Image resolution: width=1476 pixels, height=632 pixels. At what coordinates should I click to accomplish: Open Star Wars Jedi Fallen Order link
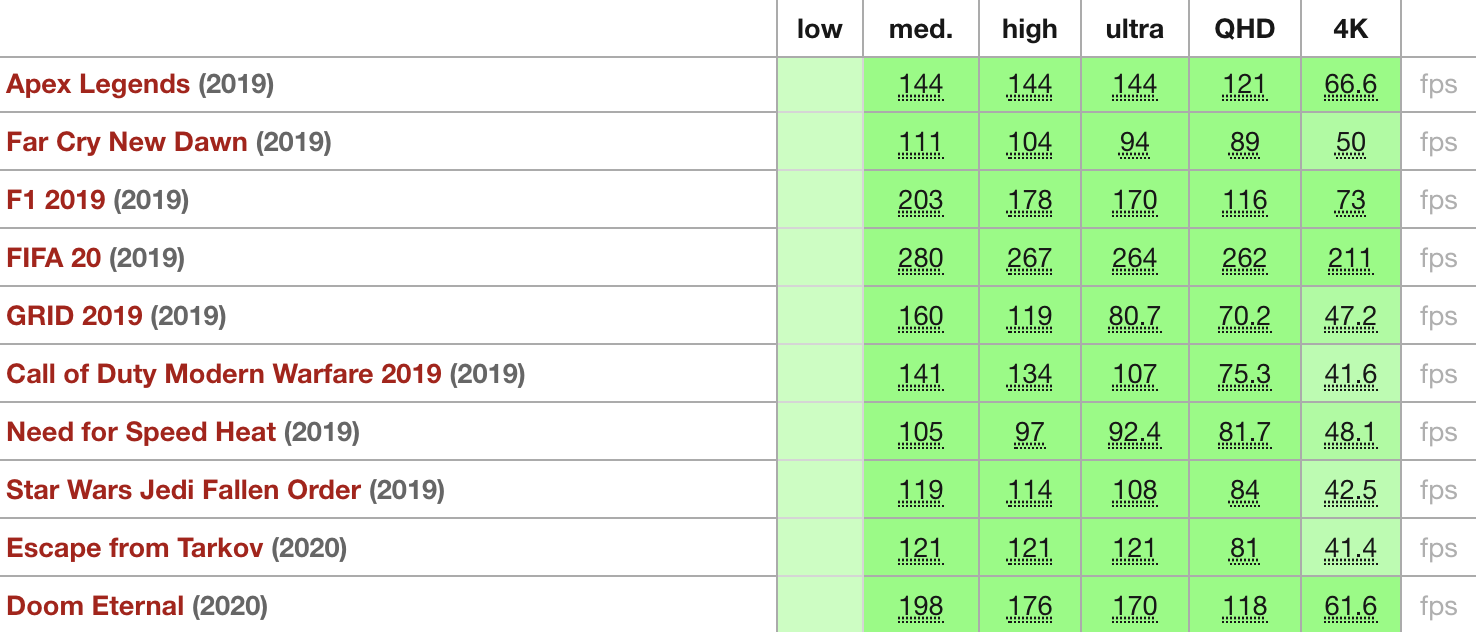(184, 490)
